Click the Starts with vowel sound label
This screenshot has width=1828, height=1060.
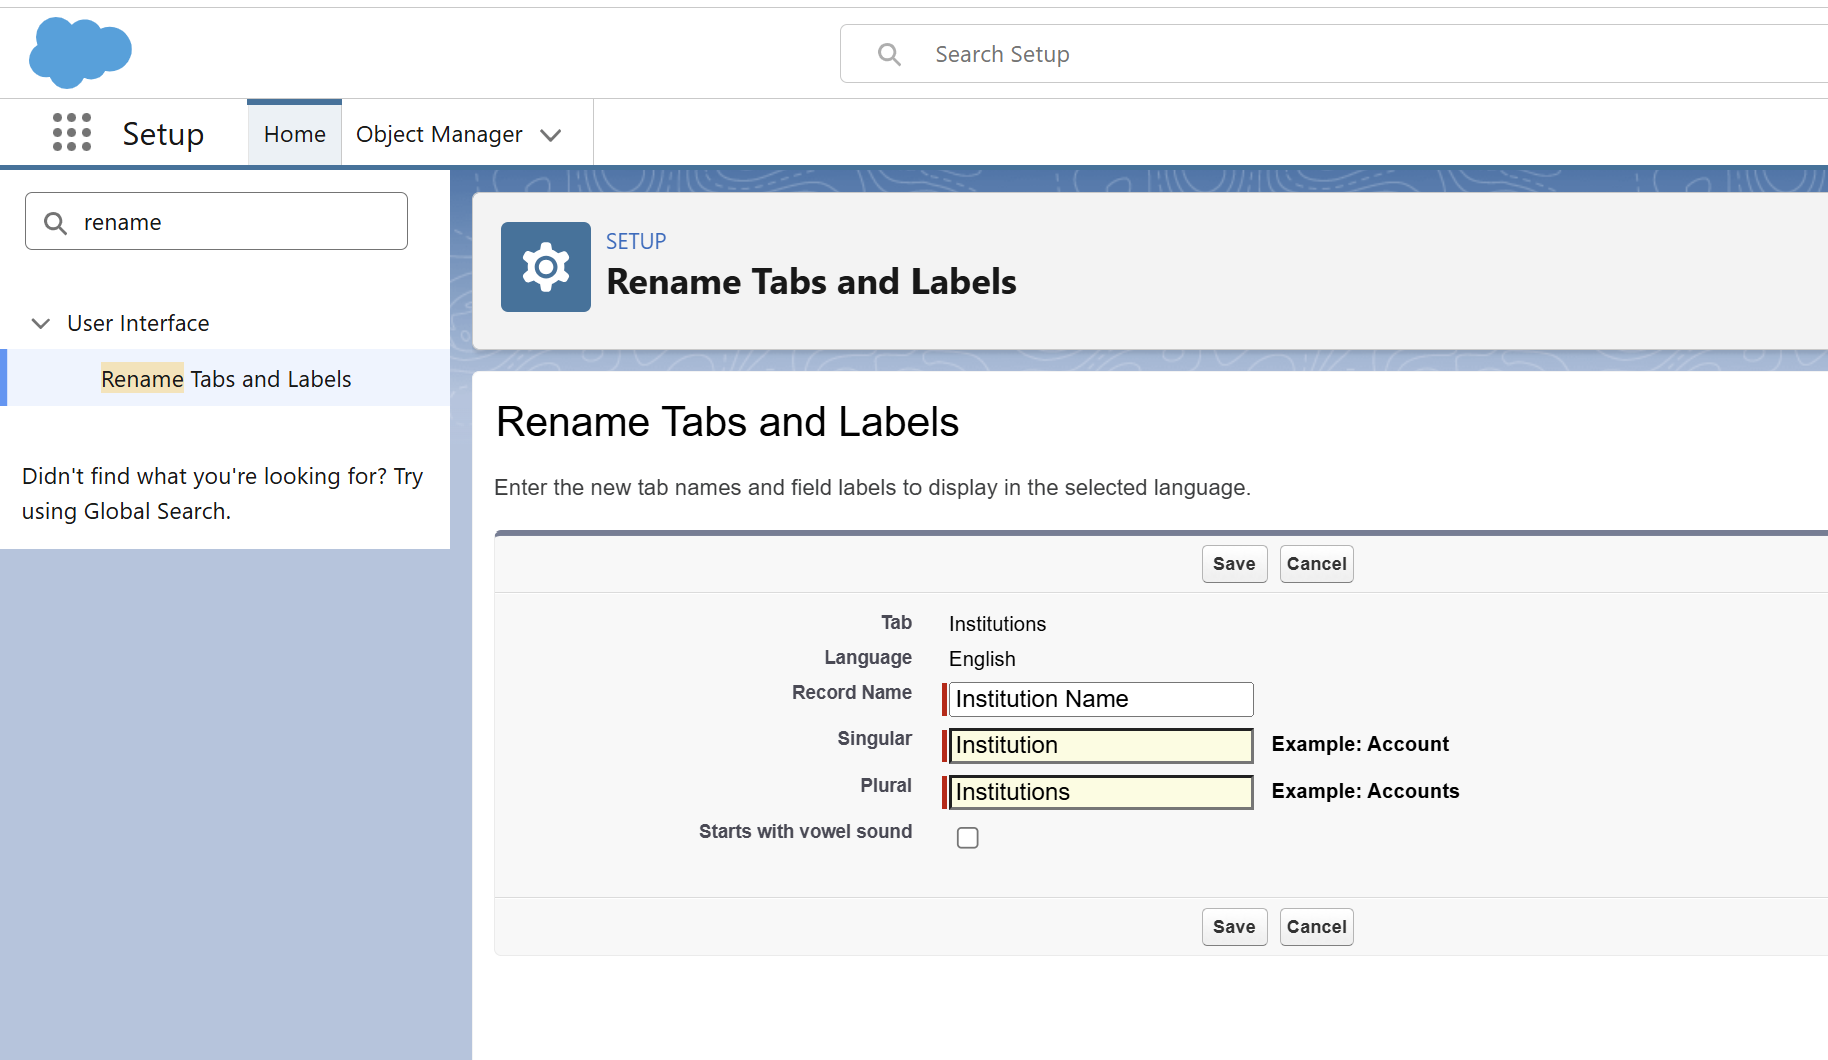coord(805,831)
